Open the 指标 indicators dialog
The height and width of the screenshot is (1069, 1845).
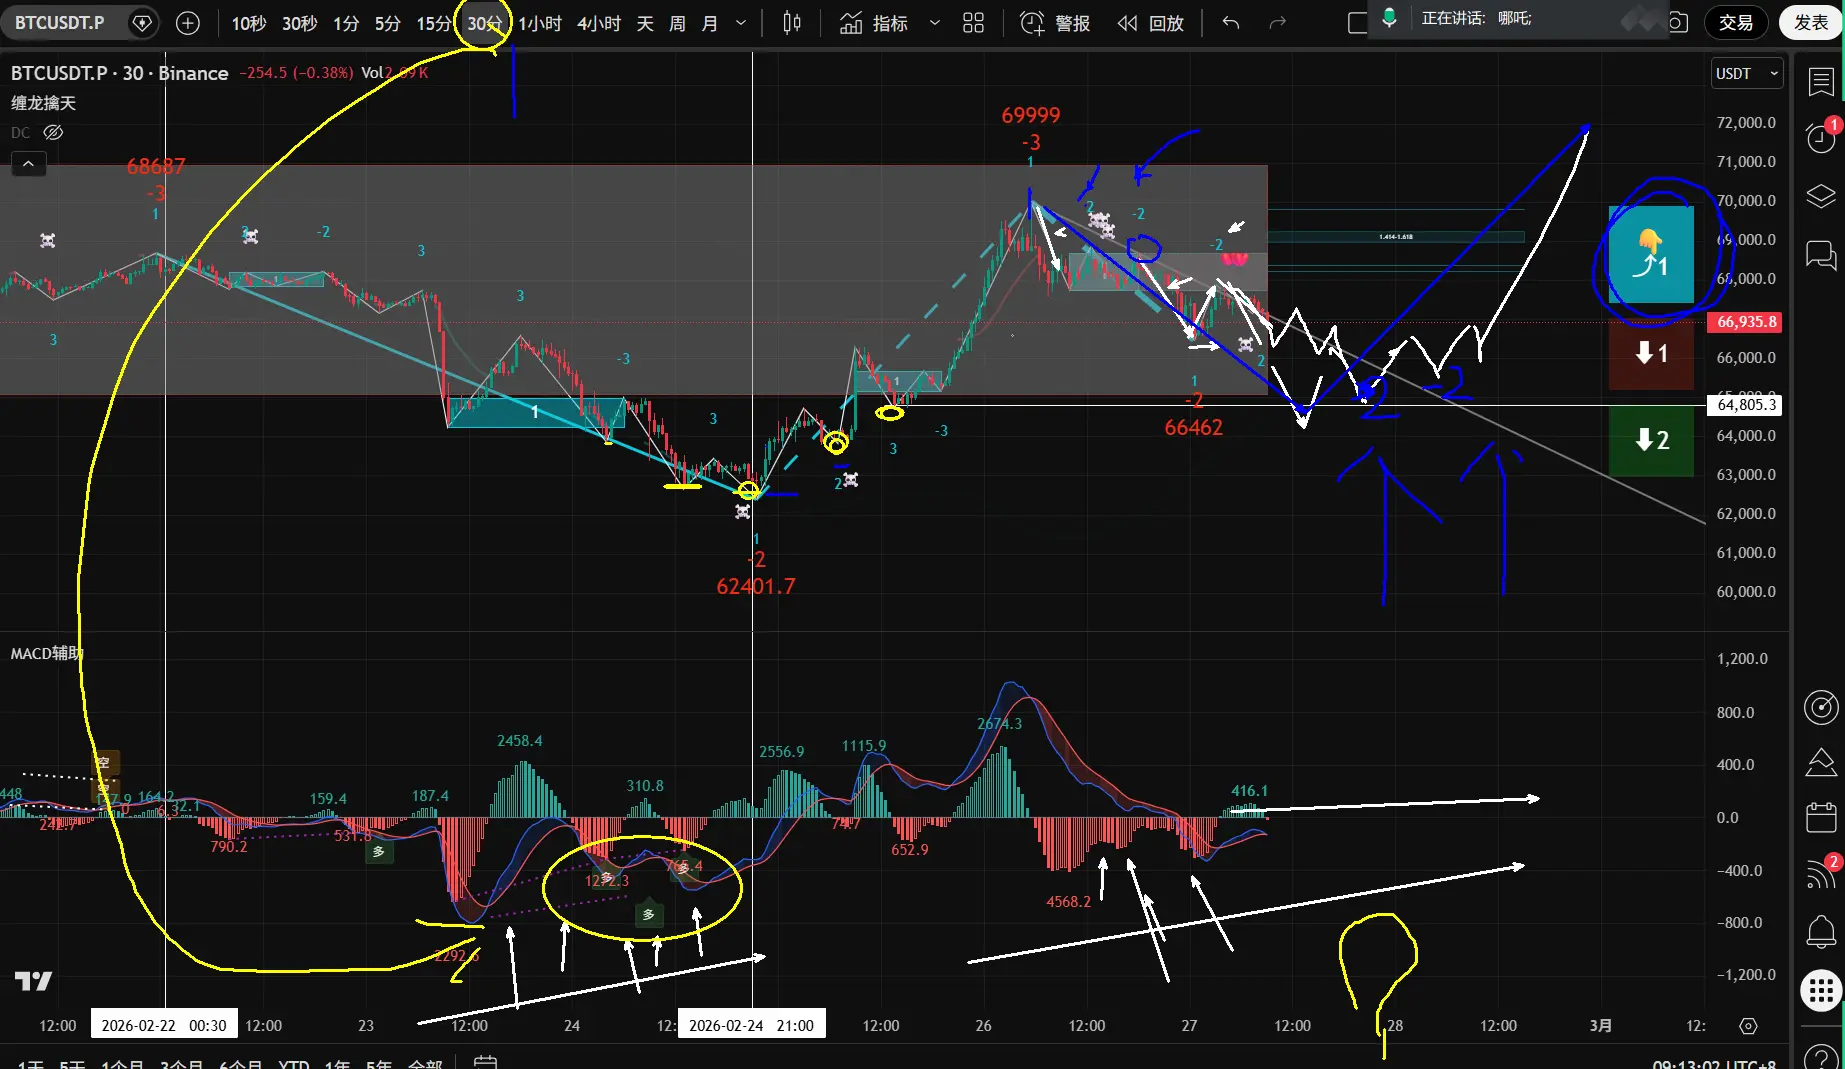[x=874, y=23]
